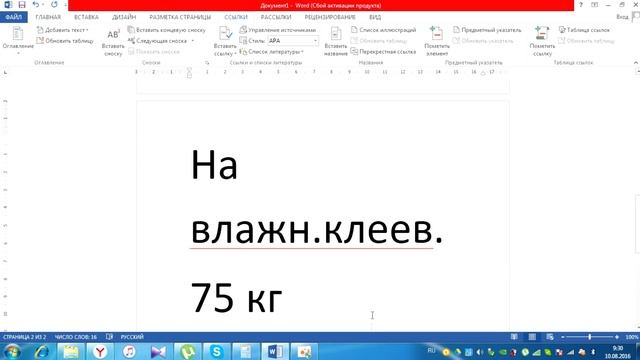Switch to the РАССЫЛКИ tab
The height and width of the screenshot is (360, 640).
[x=276, y=17]
